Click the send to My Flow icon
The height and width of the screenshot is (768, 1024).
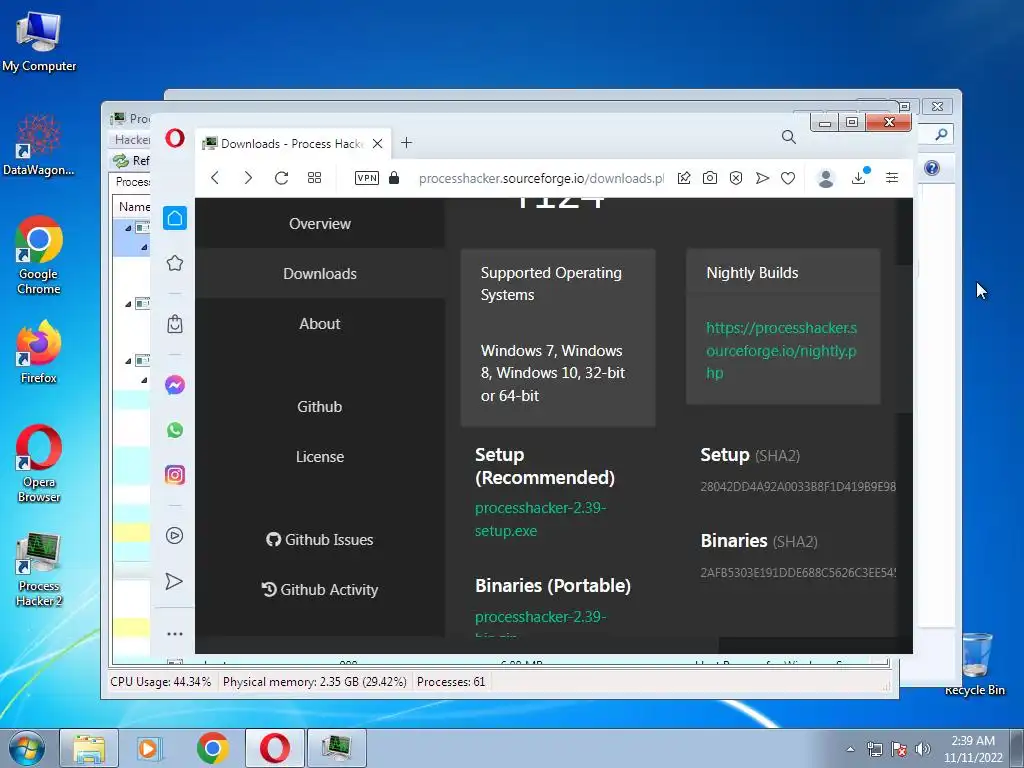tap(762, 178)
